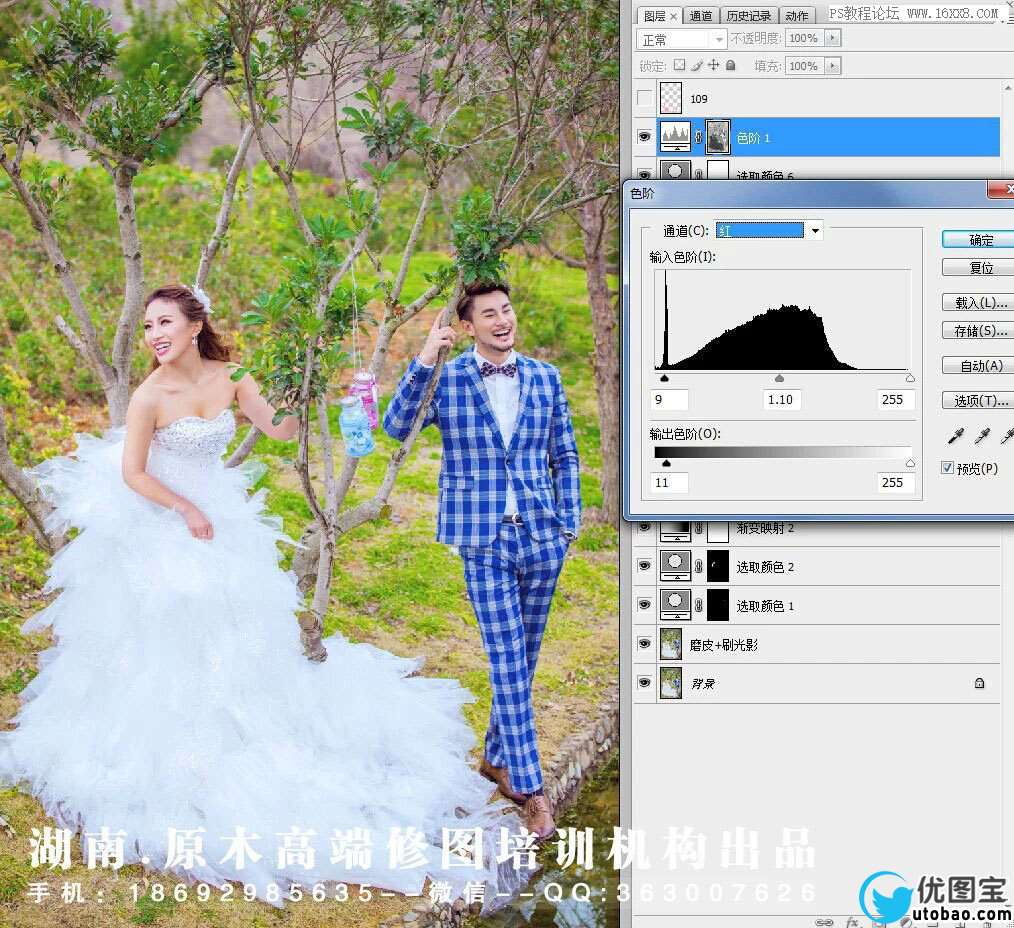The image size is (1014, 928).
Task: Click the output white level slider
Action: [910, 463]
